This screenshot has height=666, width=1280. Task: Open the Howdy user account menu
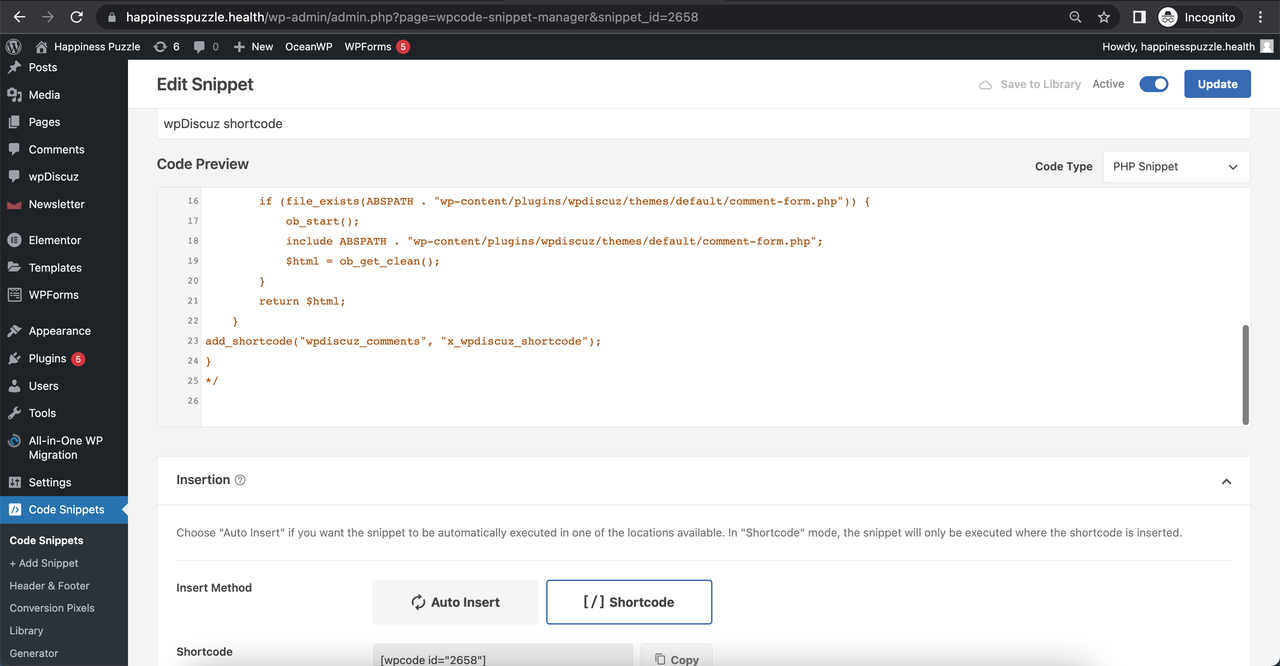pyautogui.click(x=1187, y=47)
